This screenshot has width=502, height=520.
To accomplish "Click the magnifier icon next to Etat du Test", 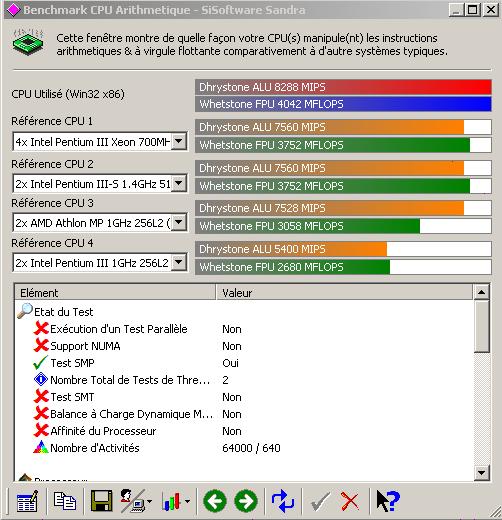I will (25, 311).
